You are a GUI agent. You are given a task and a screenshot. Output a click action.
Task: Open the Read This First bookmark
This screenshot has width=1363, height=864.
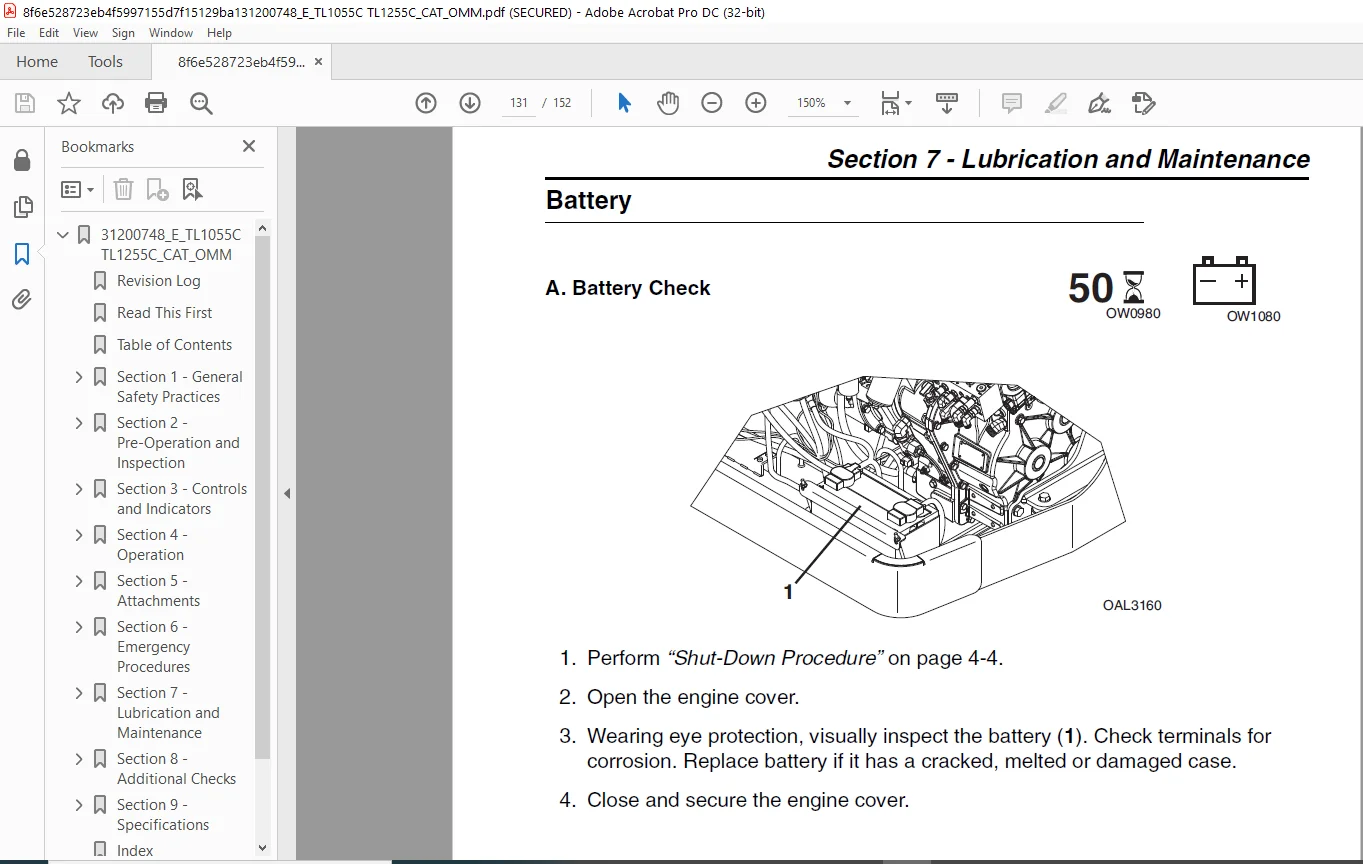click(164, 313)
